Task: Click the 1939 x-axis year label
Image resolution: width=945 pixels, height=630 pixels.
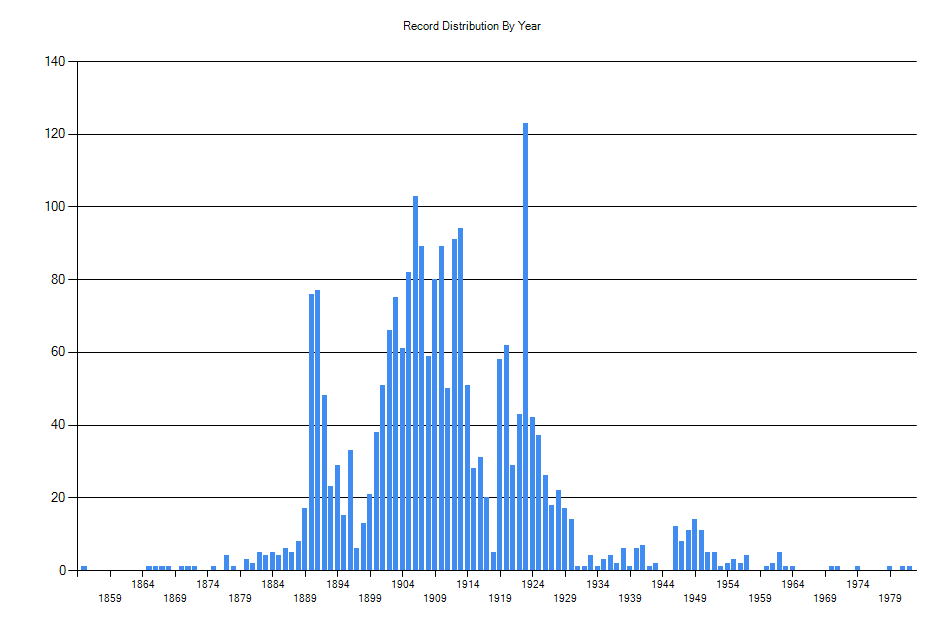Action: click(x=630, y=598)
